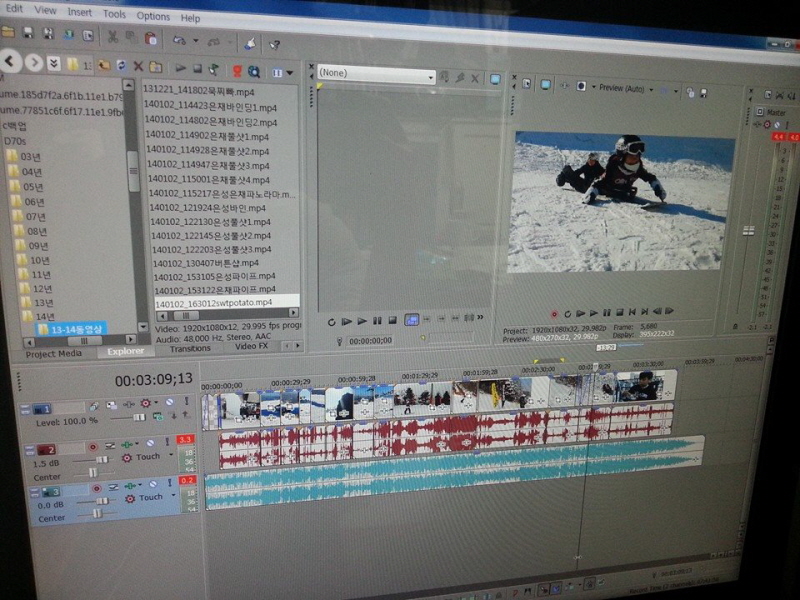Click the Explorer Up One Level folder icon

point(104,65)
